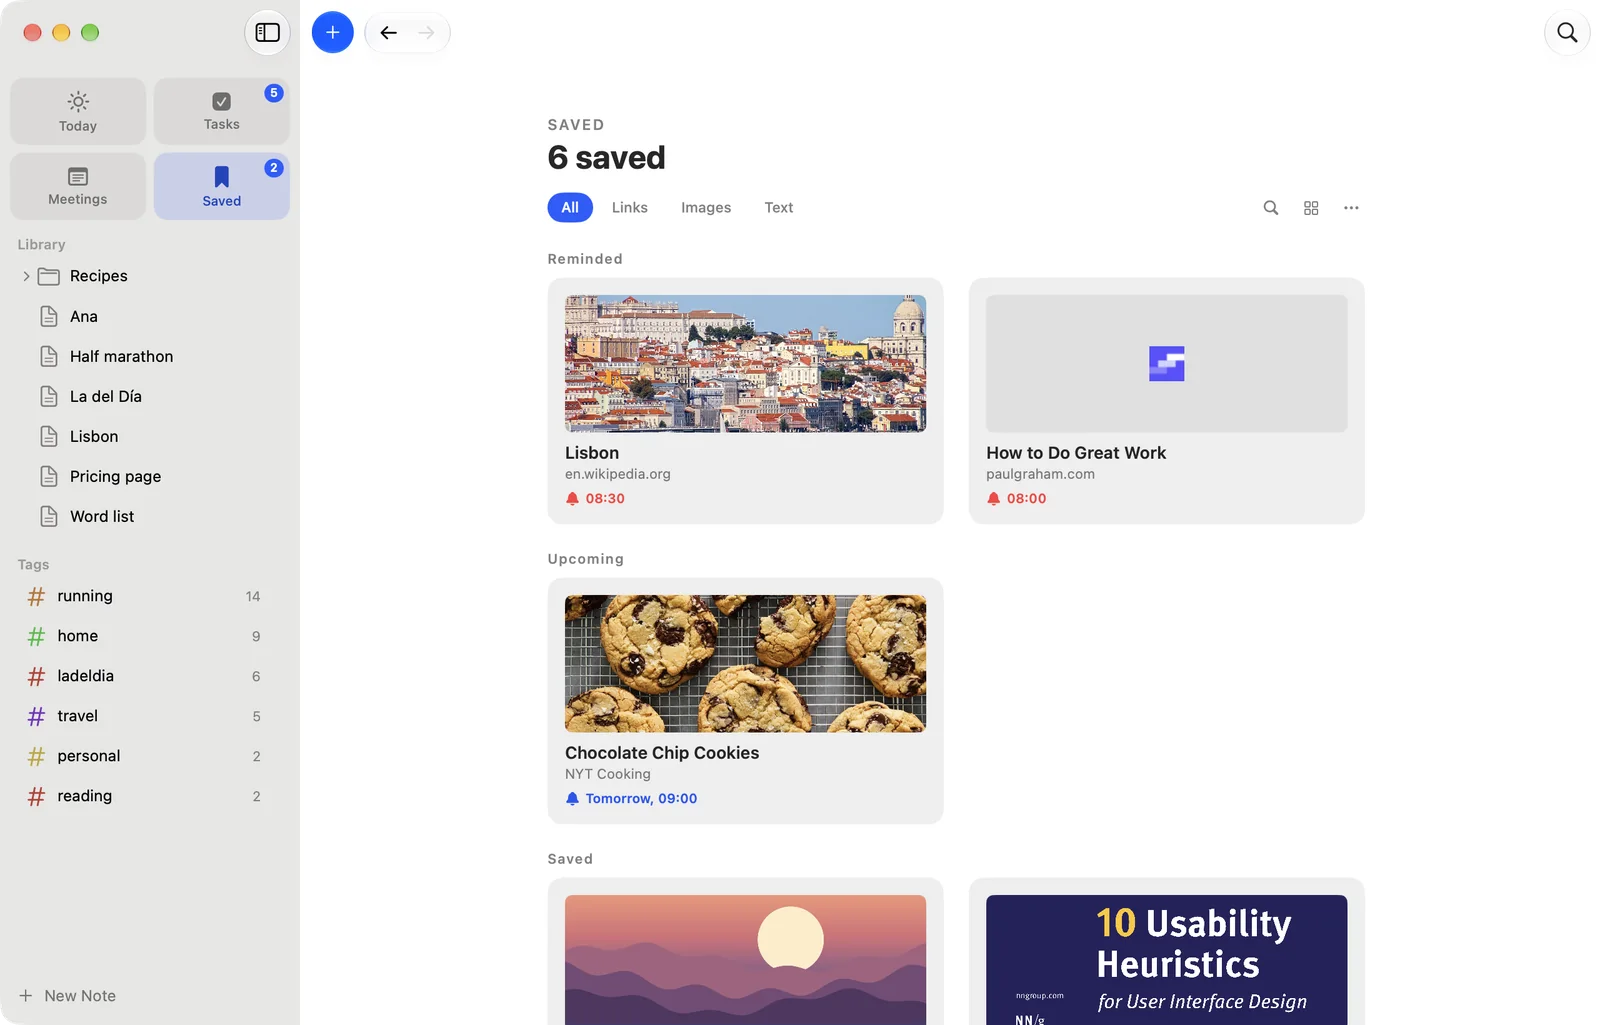Screen dimensions: 1600x1025
Task: Search within saved items magnifier icon
Action: point(1271,208)
